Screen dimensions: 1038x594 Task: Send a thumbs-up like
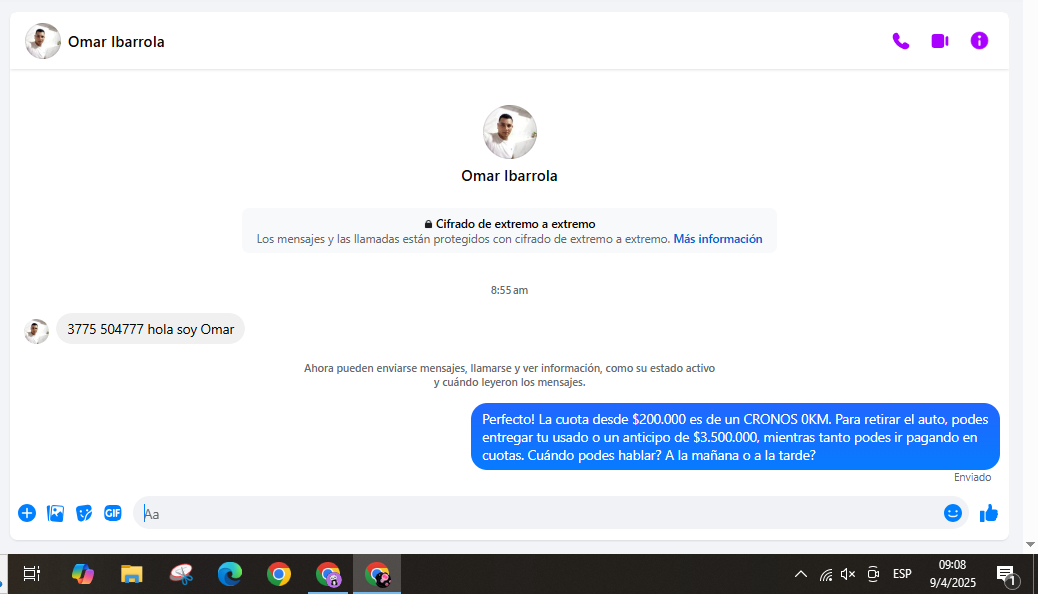tap(988, 513)
